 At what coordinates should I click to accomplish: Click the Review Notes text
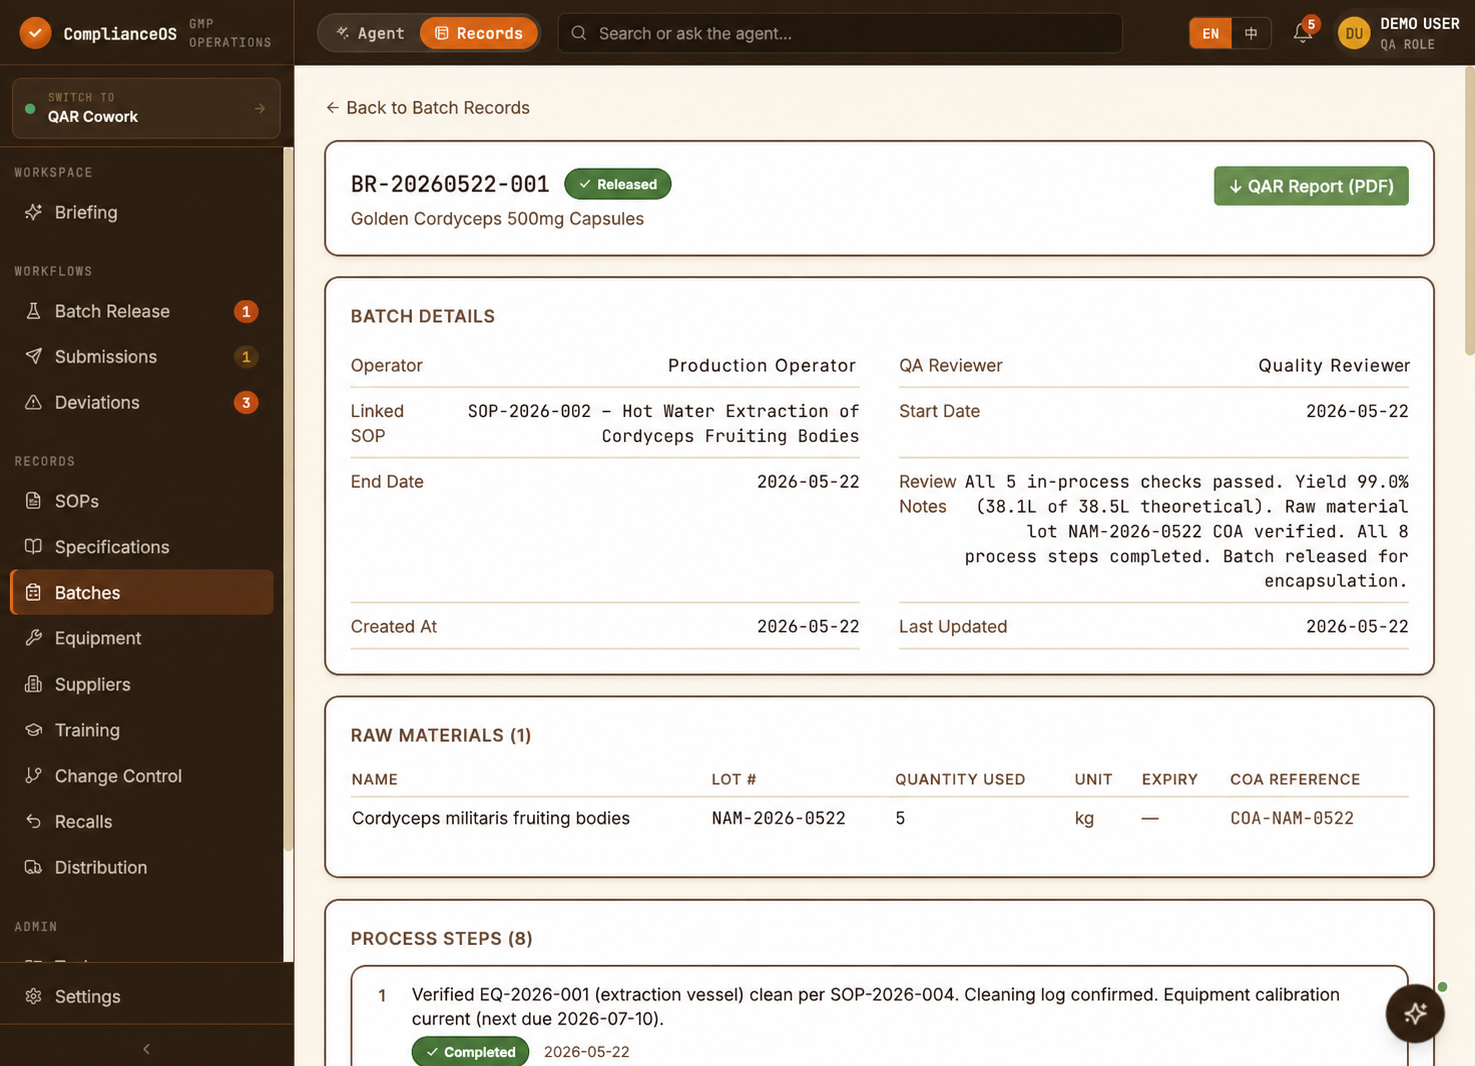click(1185, 531)
